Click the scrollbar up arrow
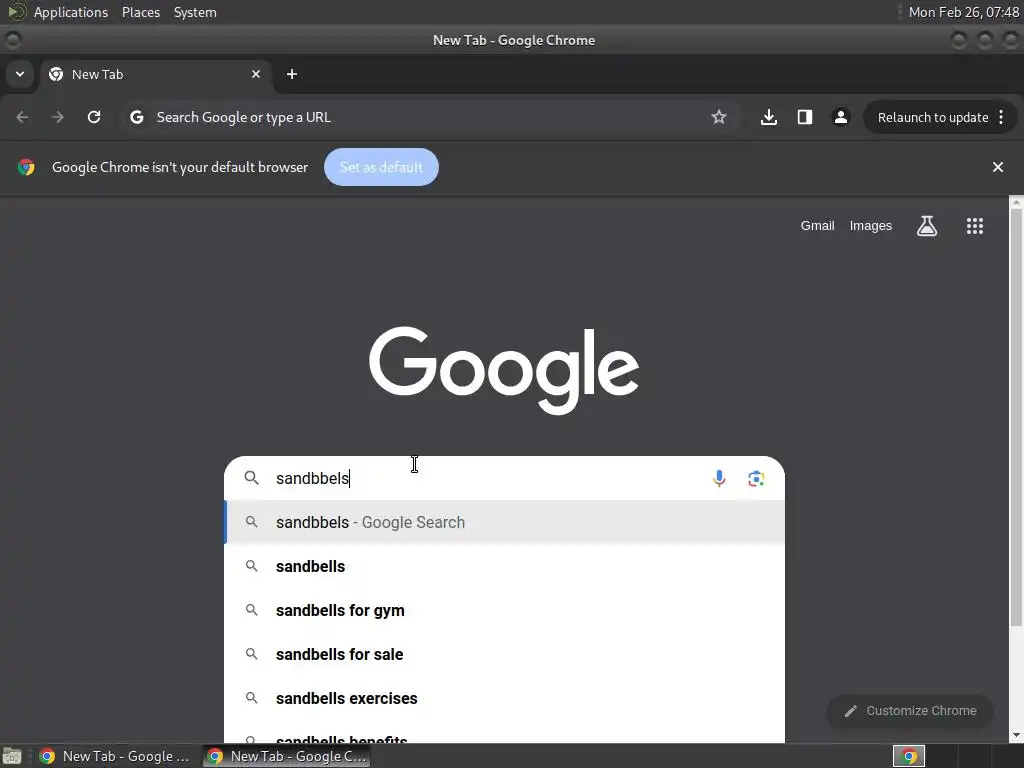The image size is (1024, 768). (x=1016, y=202)
